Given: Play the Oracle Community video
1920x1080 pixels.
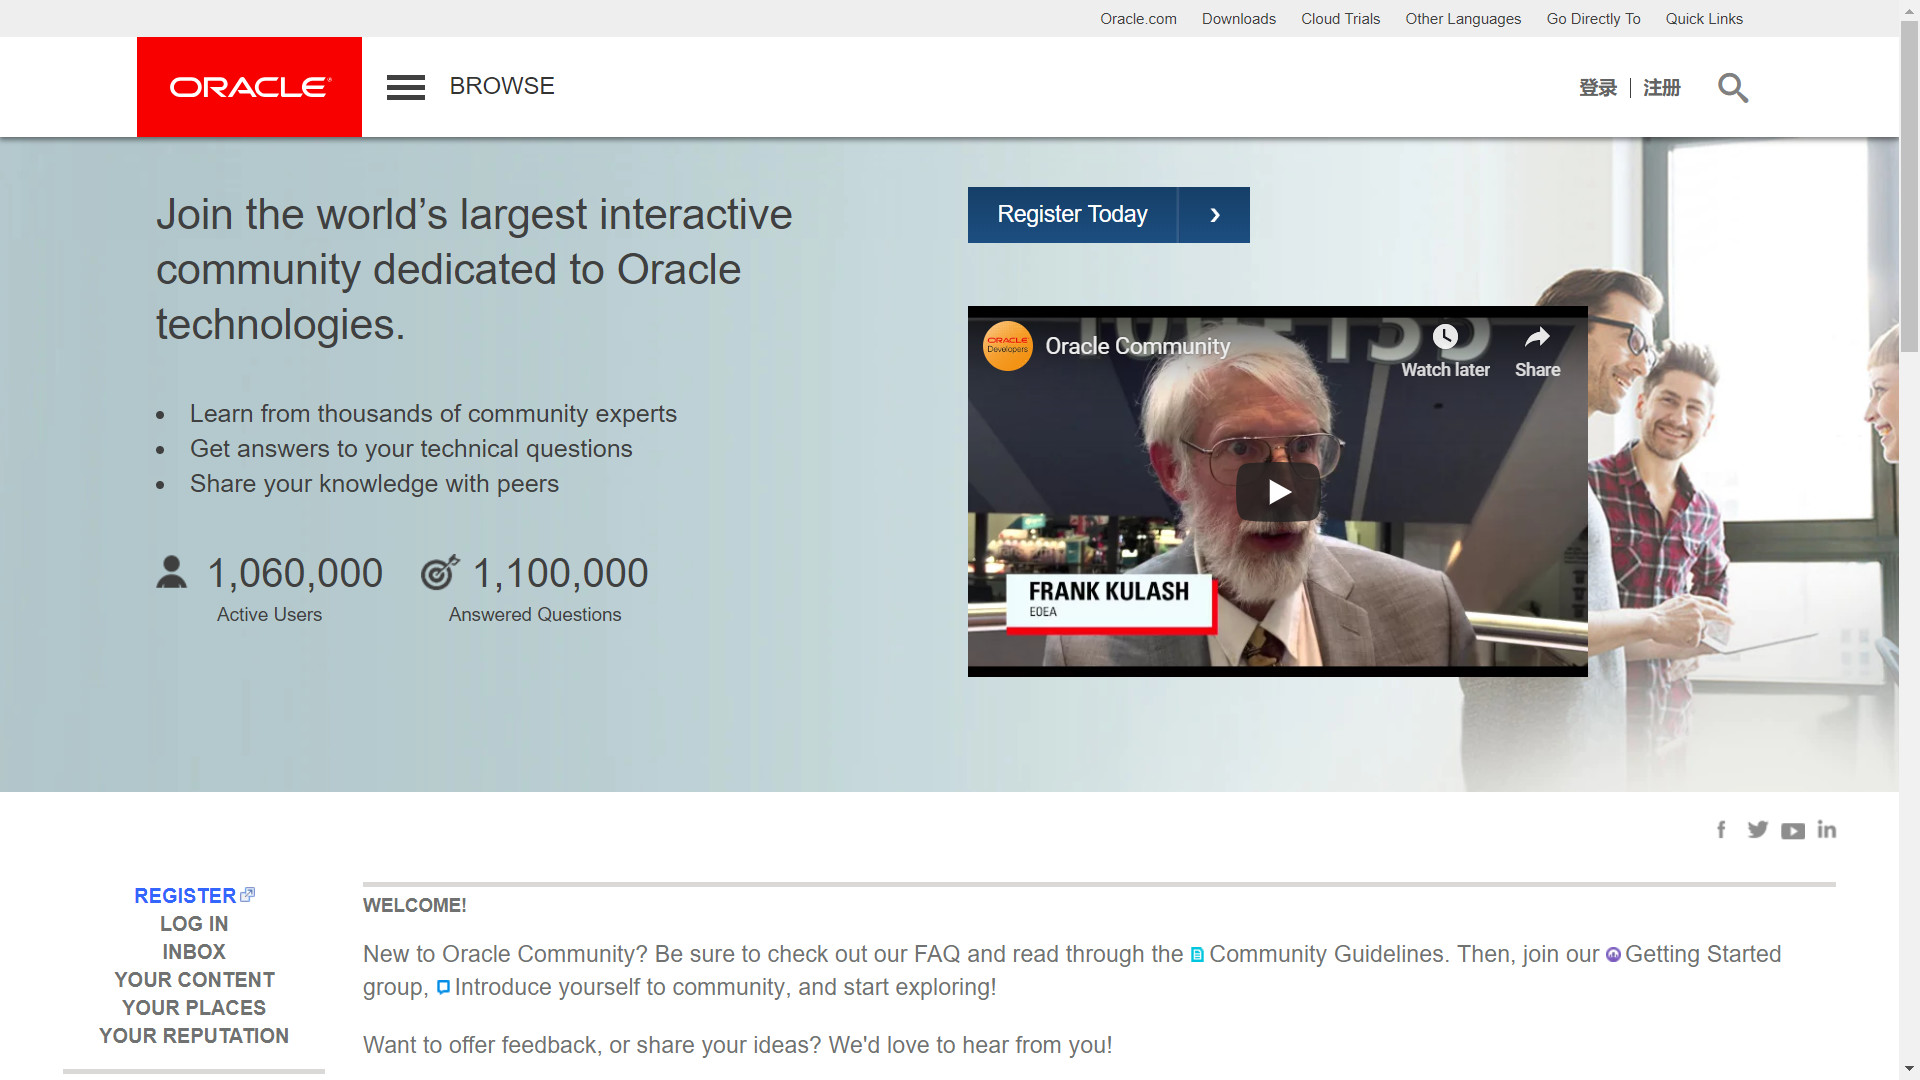Looking at the screenshot, I should [x=1278, y=492].
